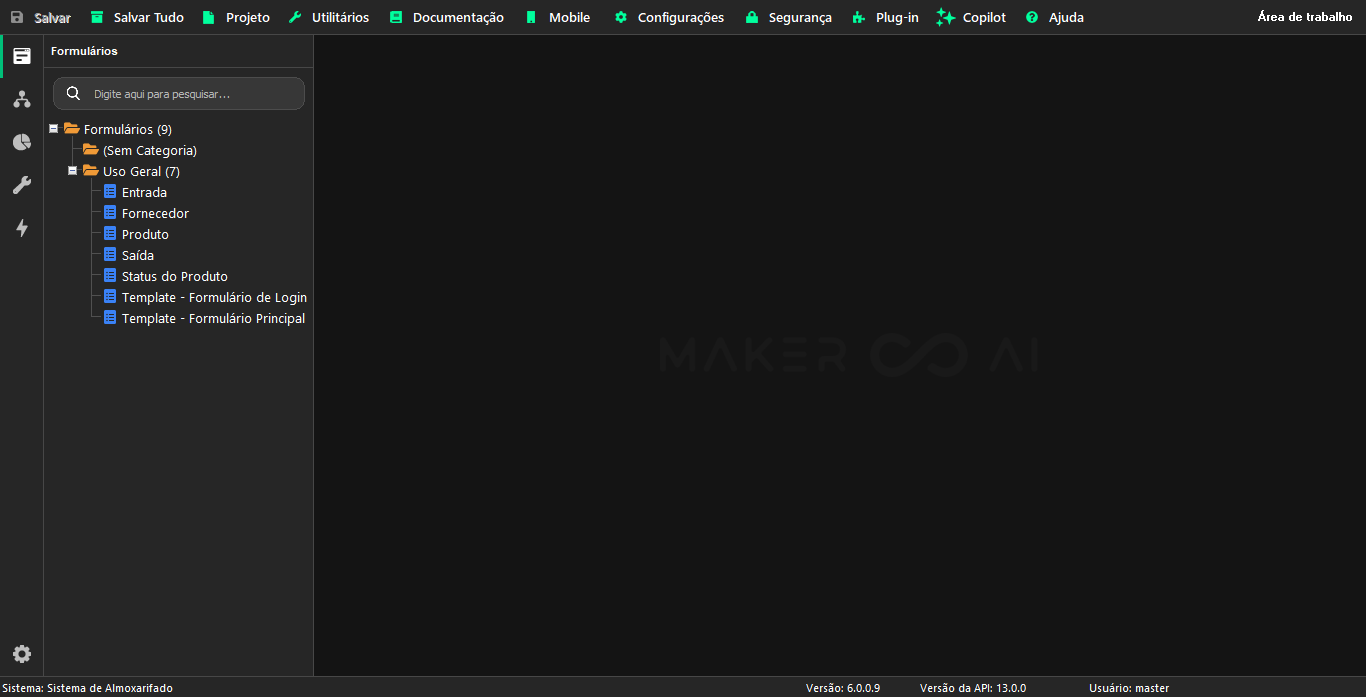Viewport: 1366px width, 697px height.
Task: Select the Entrada form
Action: (x=144, y=192)
